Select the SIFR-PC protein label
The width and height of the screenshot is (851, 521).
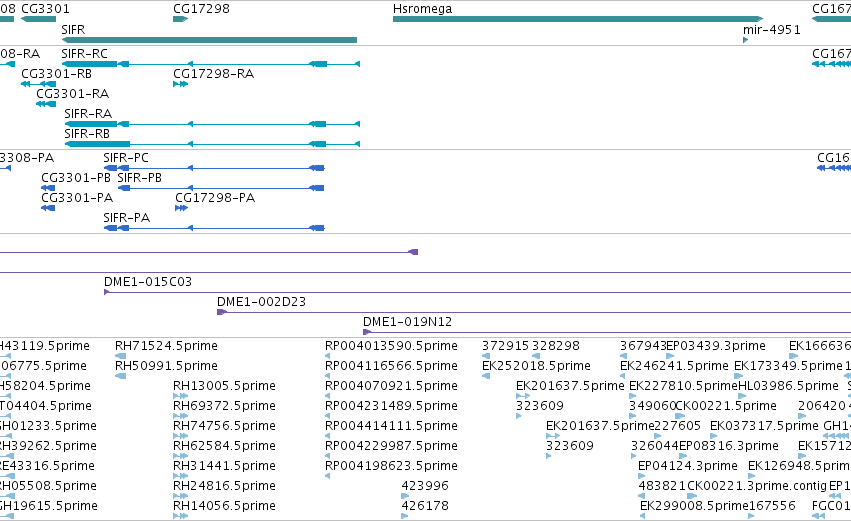click(x=126, y=158)
